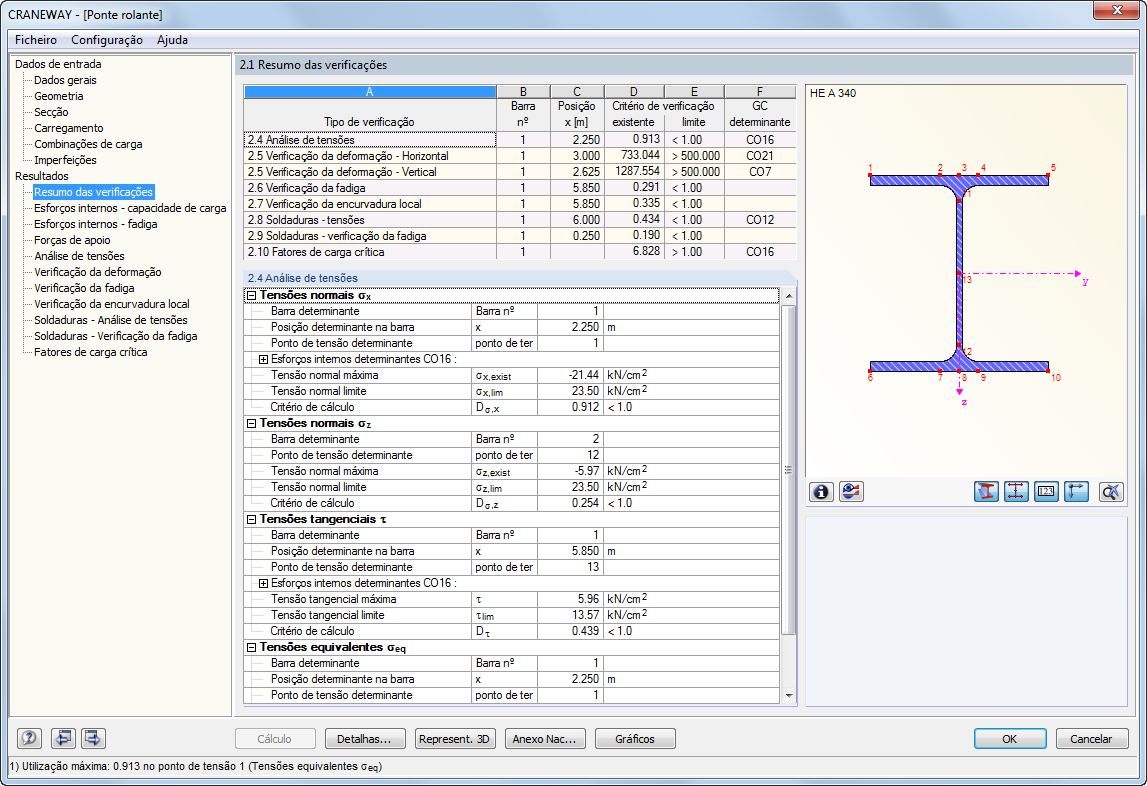Toggle the cross-section outline display button
The width and height of the screenshot is (1147, 786).
pos(986,492)
